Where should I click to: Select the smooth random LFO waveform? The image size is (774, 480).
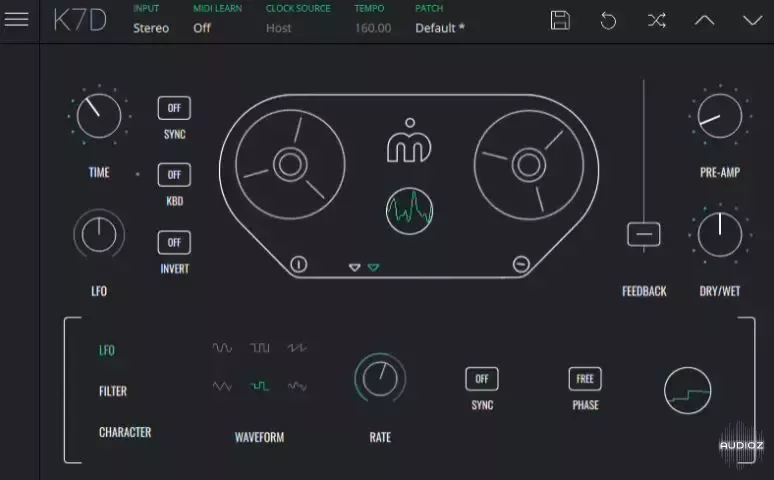pyautogui.click(x=297, y=386)
